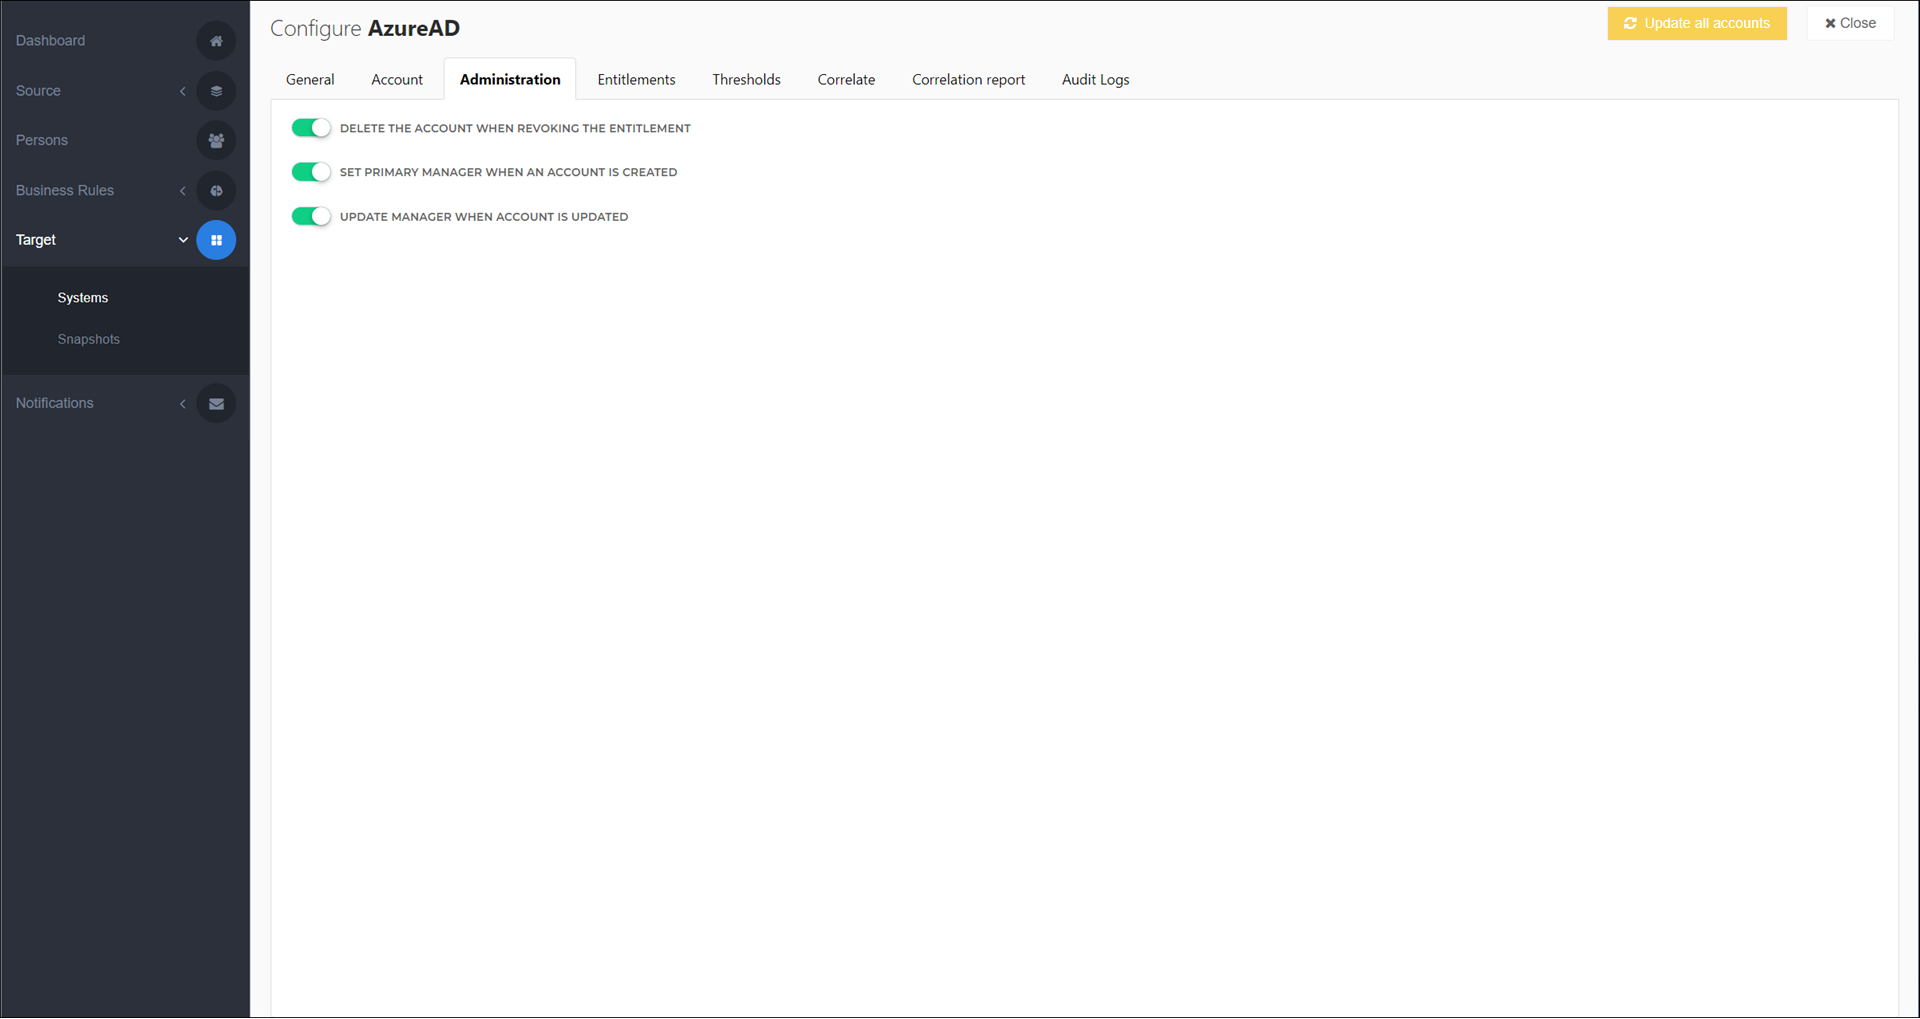Select the Administration tab
1920x1019 pixels.
coord(510,80)
